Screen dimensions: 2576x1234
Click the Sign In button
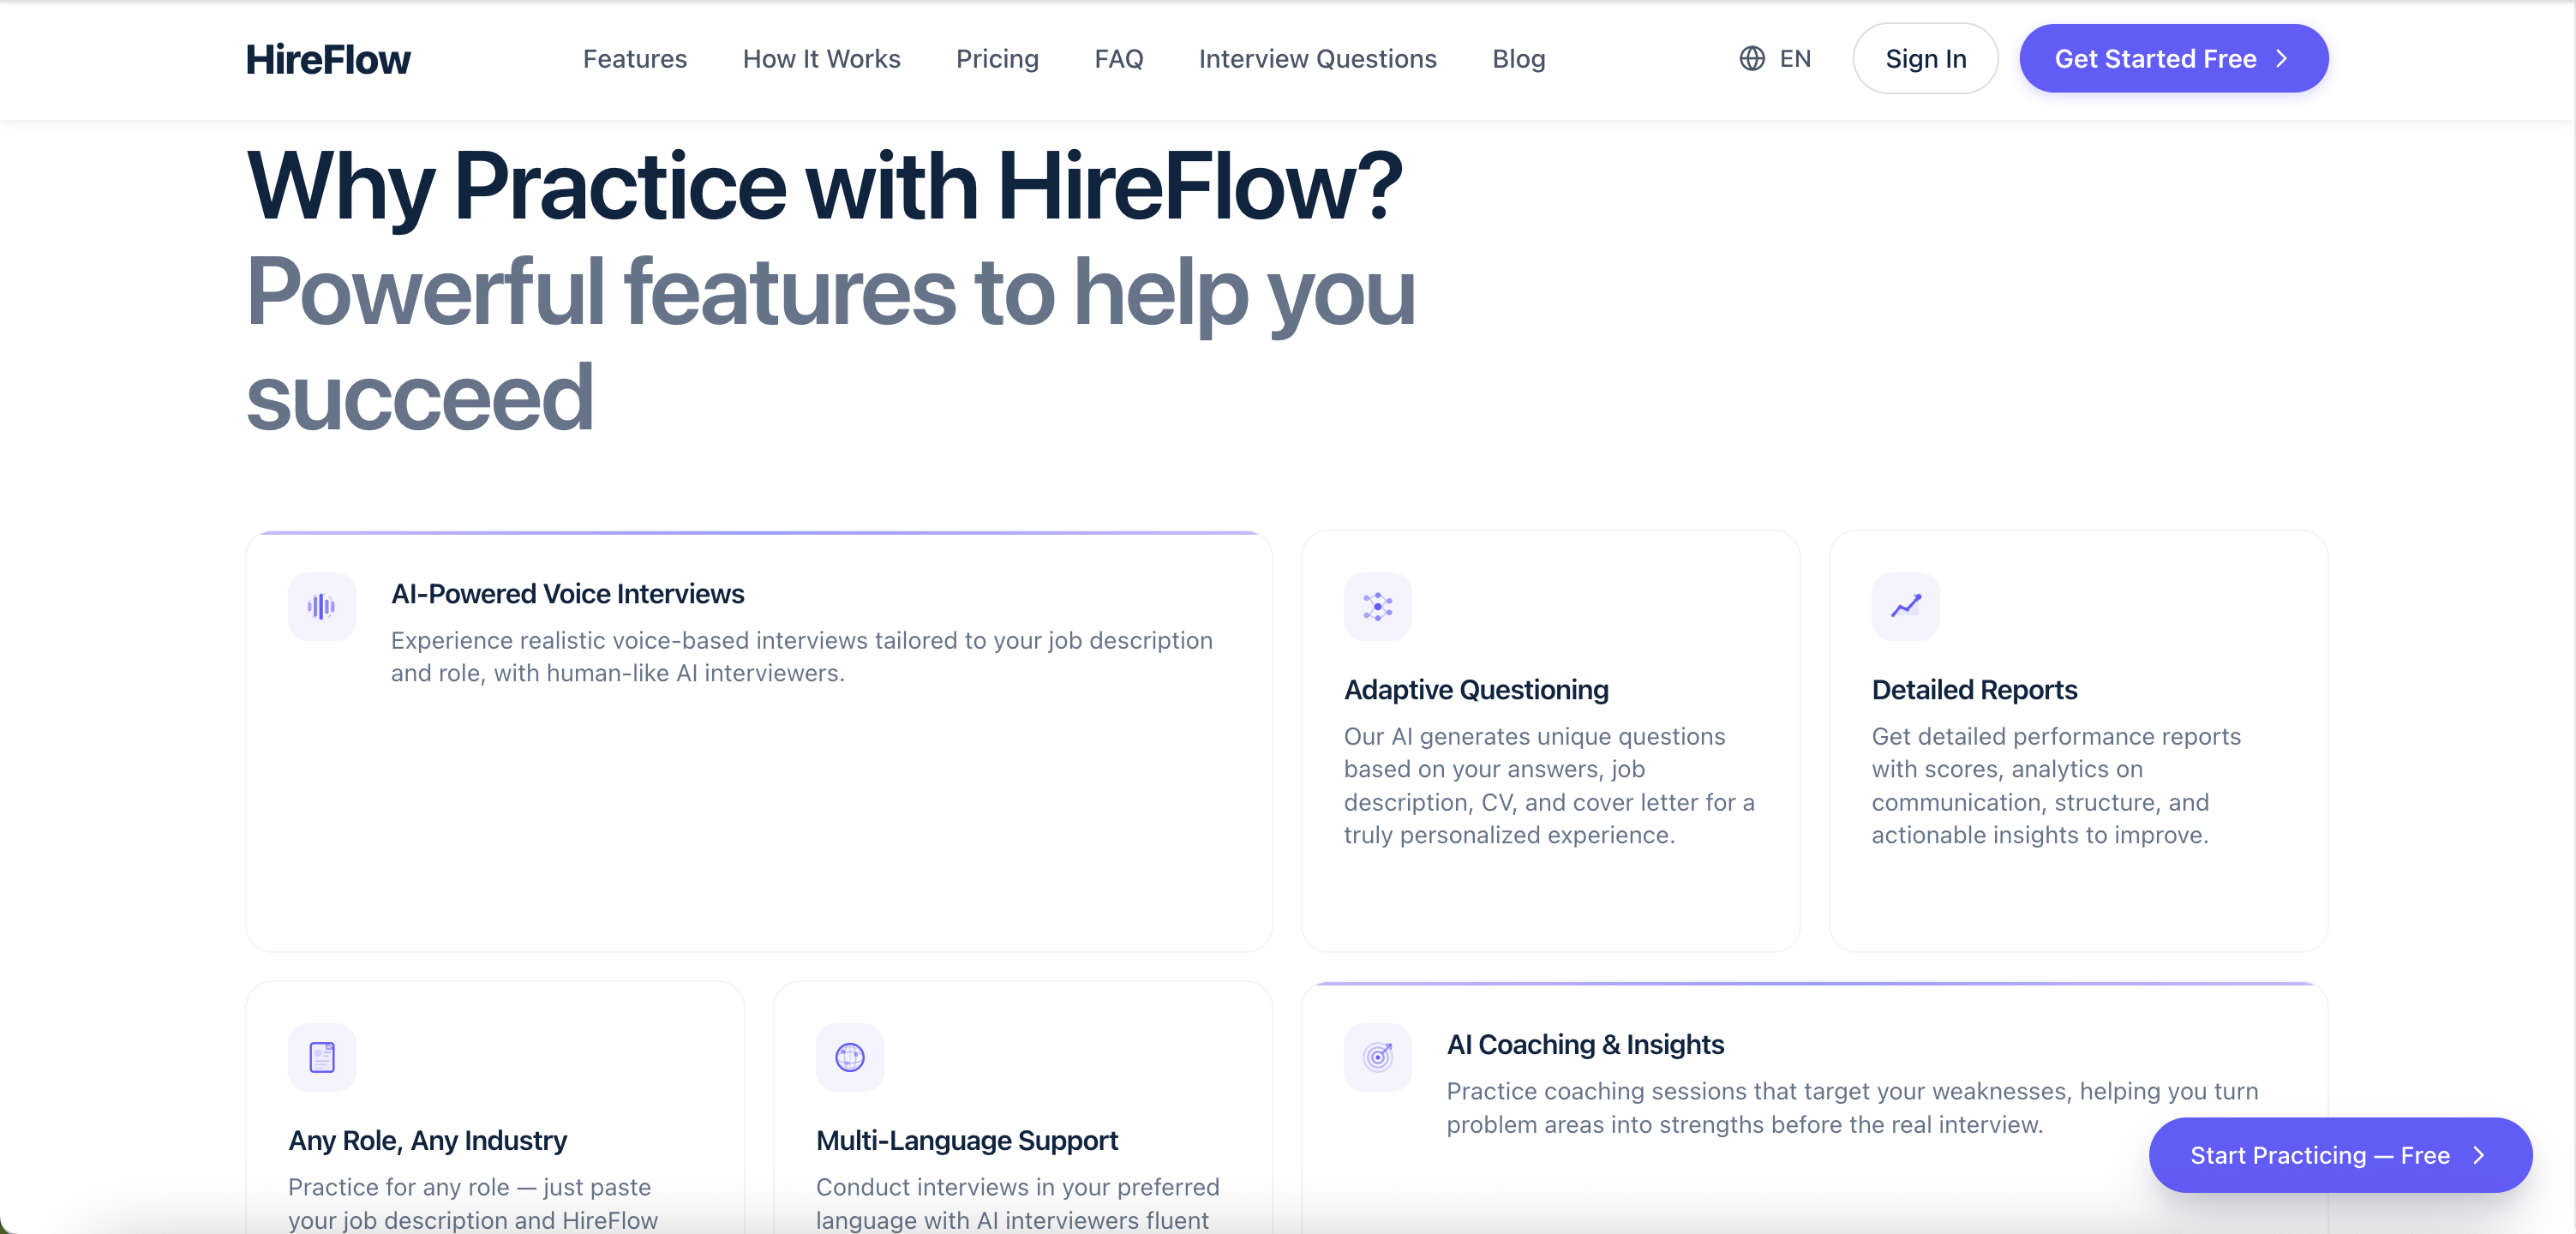click(1924, 58)
